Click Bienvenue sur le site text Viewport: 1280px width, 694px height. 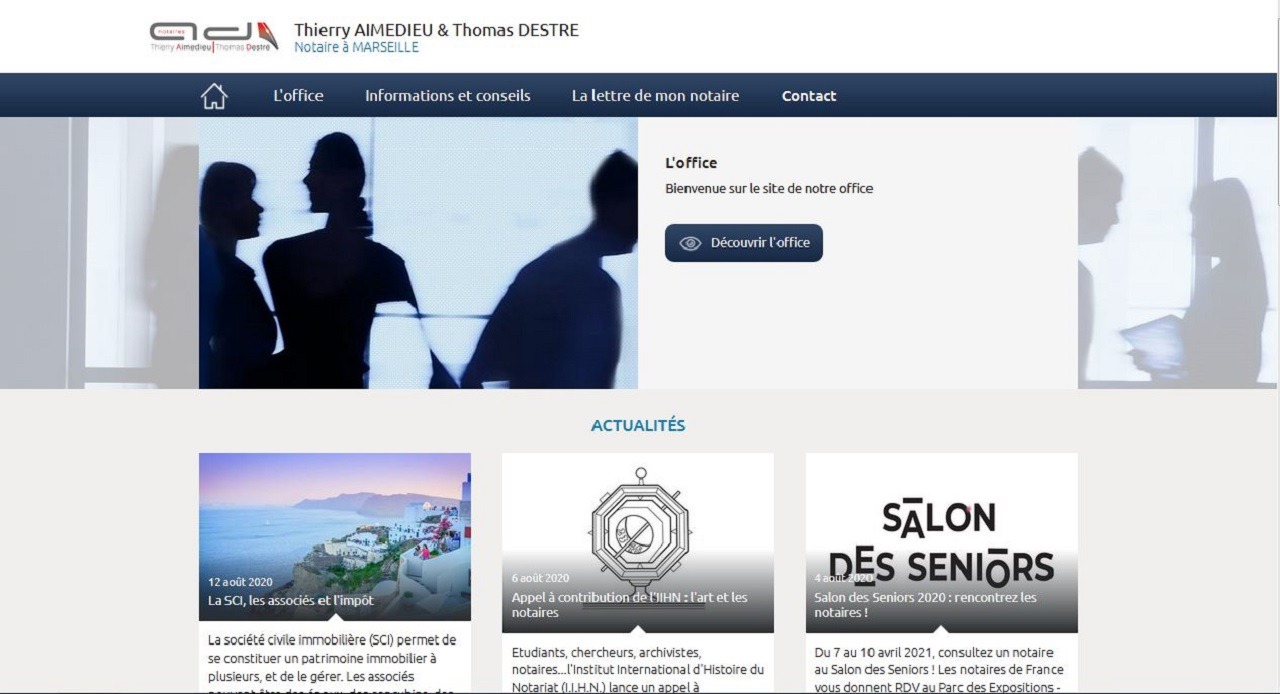(769, 188)
